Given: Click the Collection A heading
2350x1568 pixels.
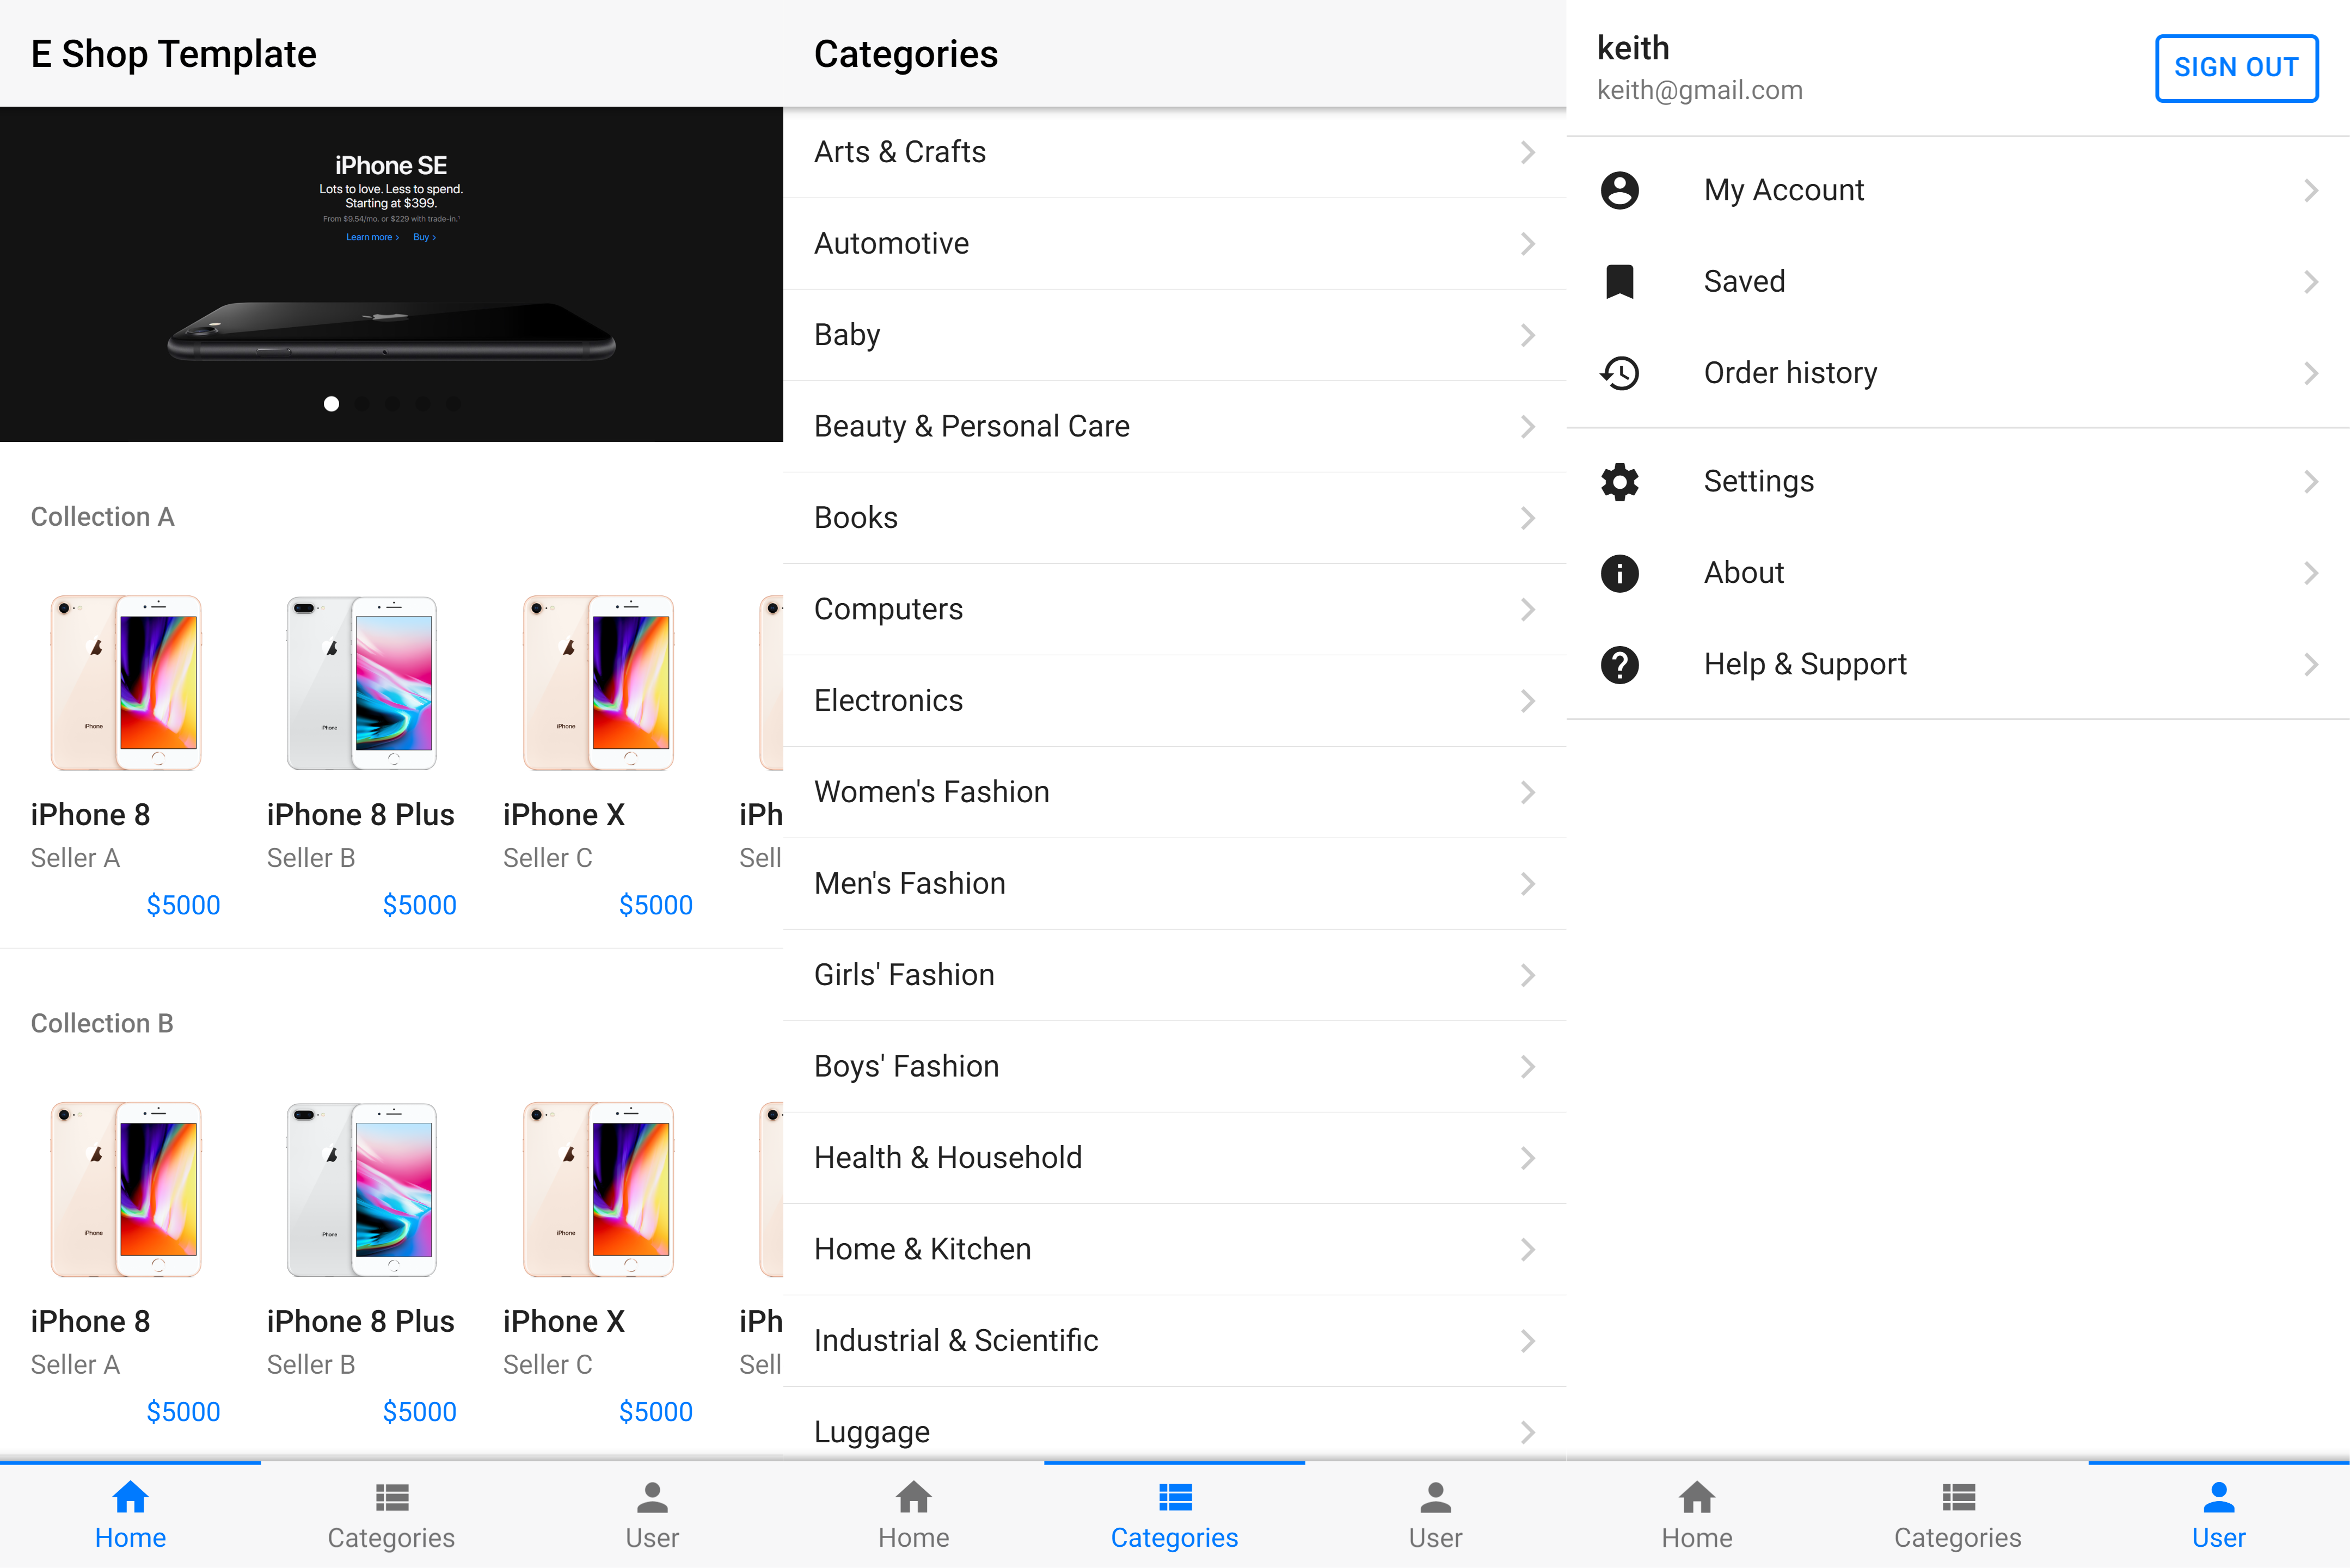Looking at the screenshot, I should [102, 517].
